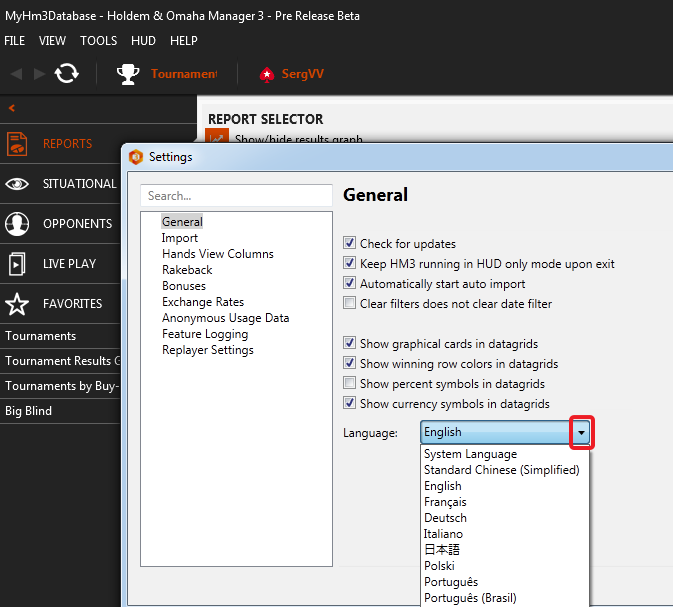
Task: Click the Language dropdown arrow
Action: click(582, 432)
